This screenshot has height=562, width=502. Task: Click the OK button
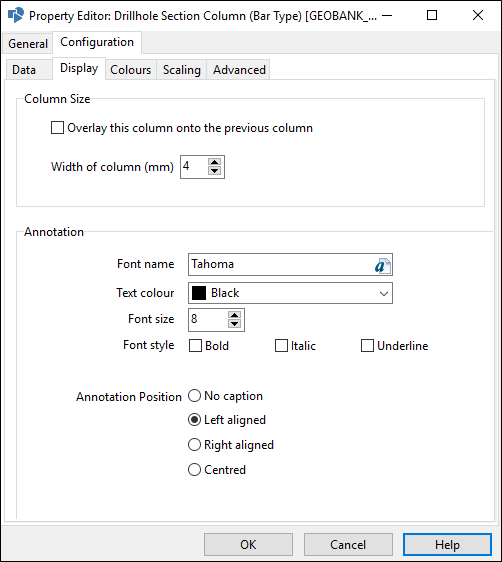(x=248, y=544)
